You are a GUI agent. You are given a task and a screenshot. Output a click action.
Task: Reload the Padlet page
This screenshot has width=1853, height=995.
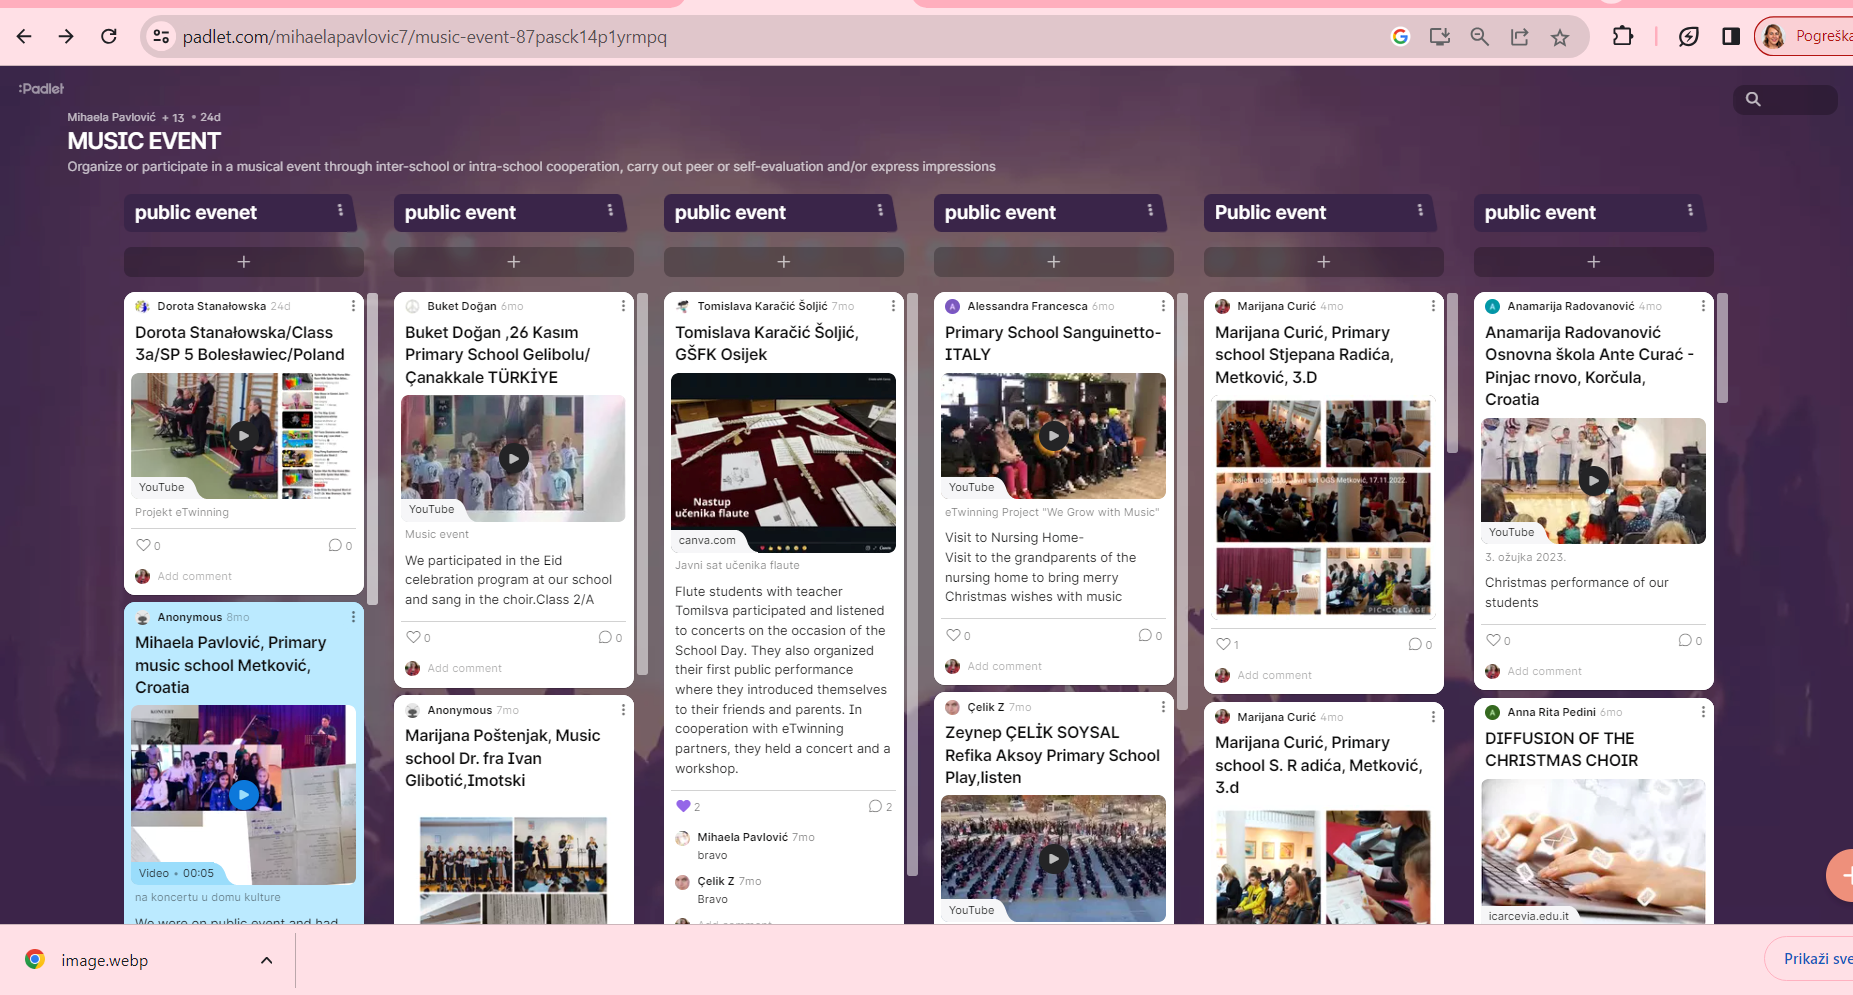pos(109,37)
